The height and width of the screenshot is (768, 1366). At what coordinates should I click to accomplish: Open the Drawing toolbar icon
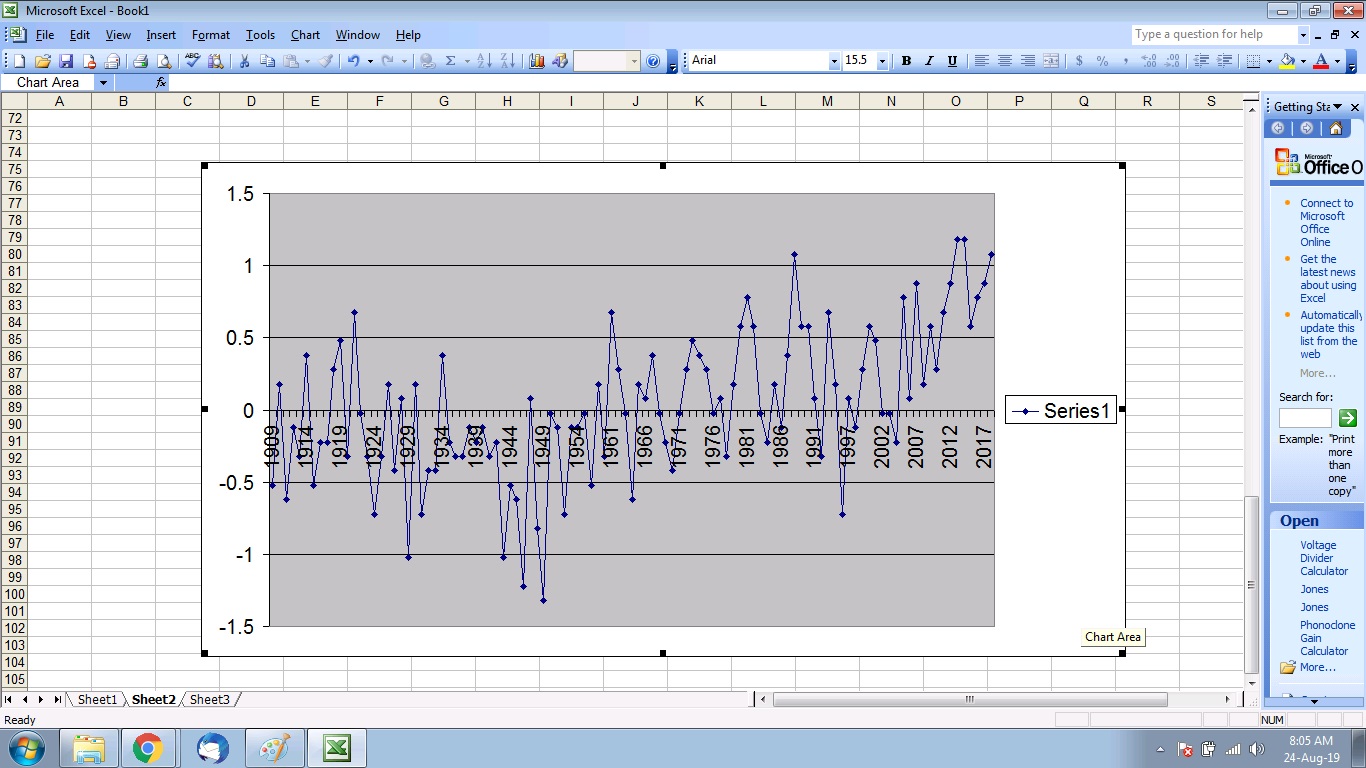pos(560,61)
